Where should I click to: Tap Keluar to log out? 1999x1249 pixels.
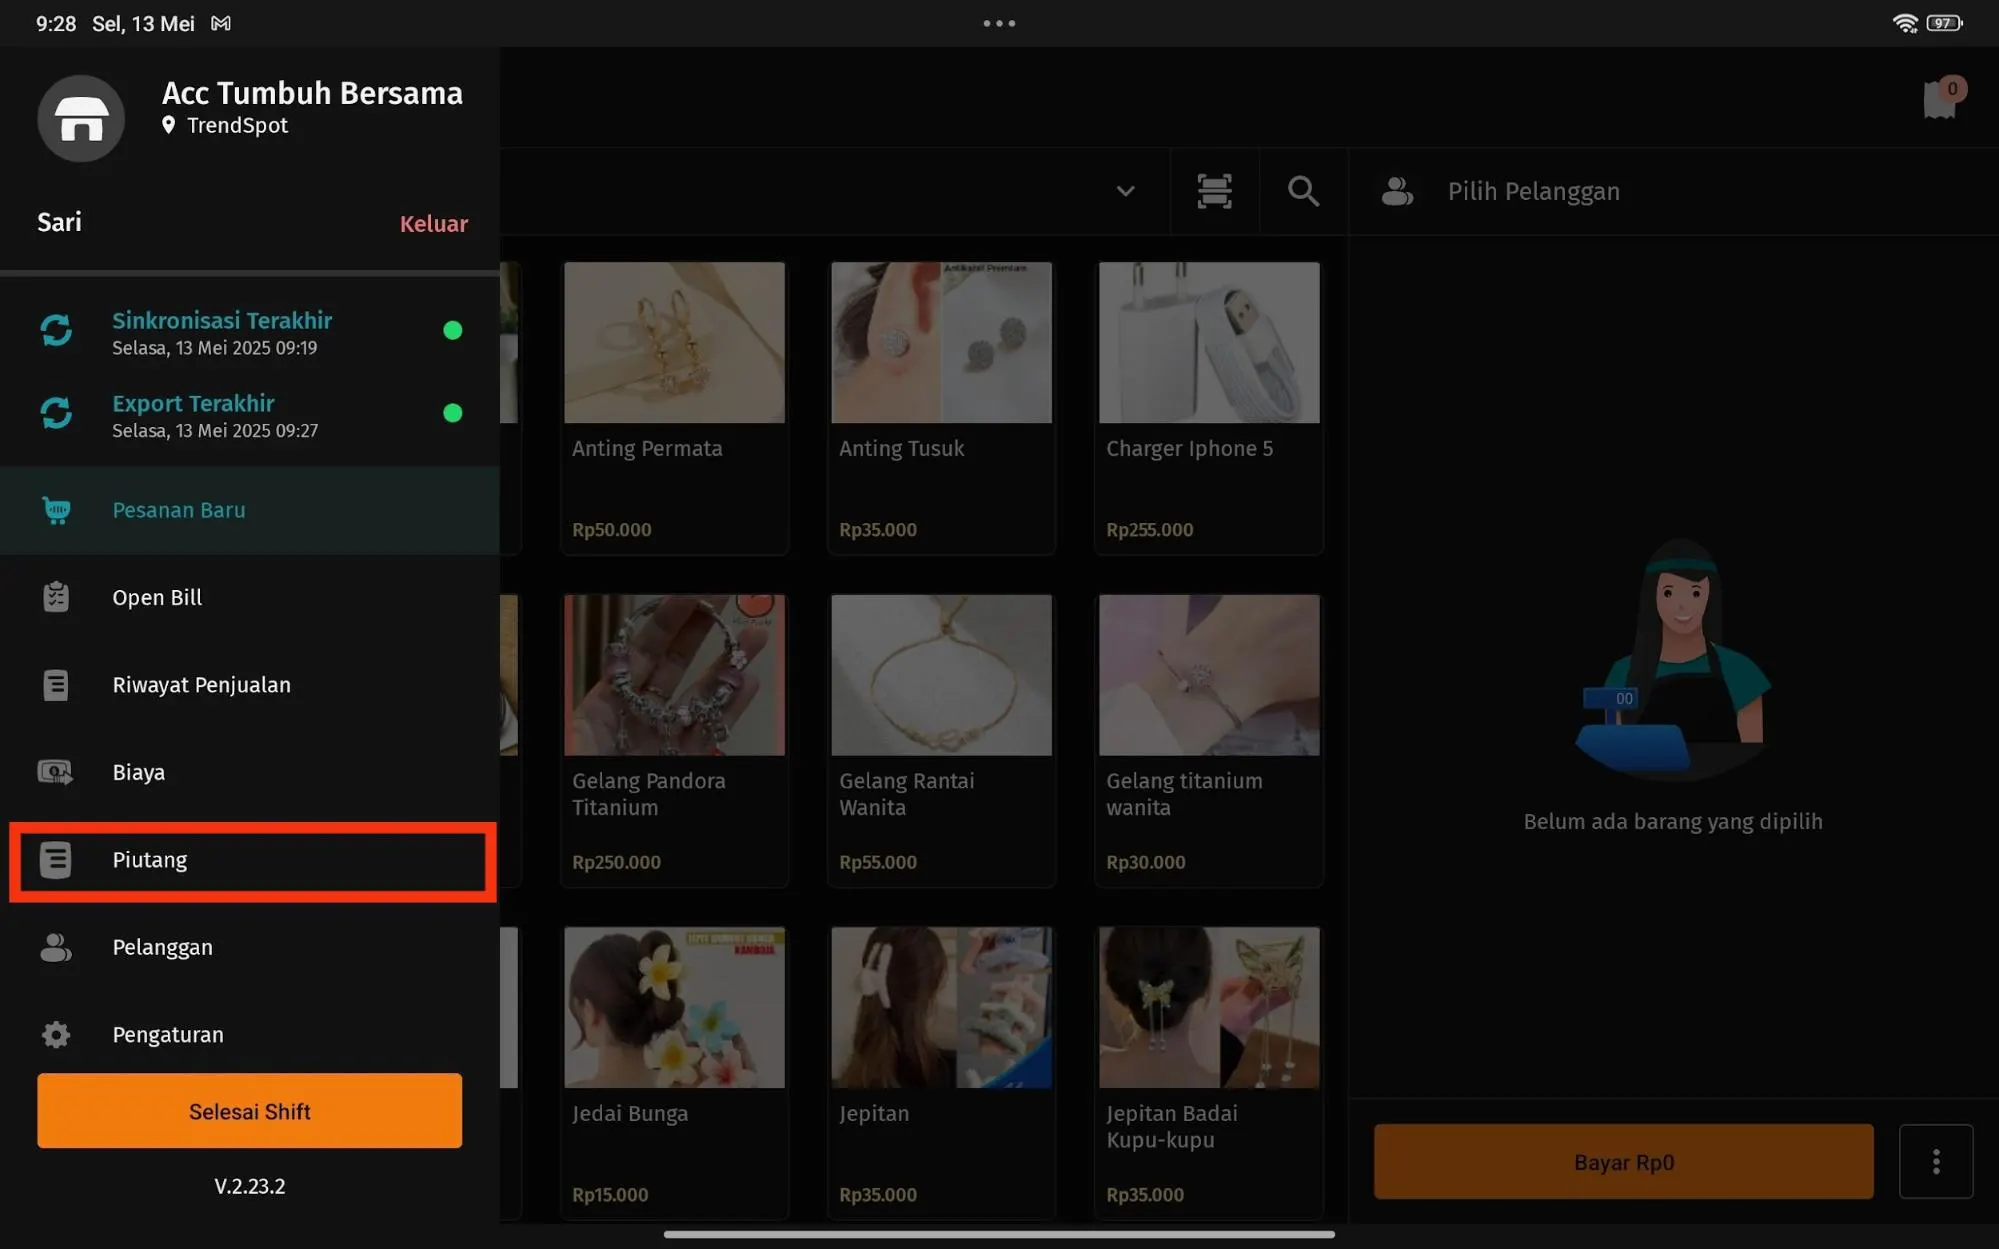433,223
